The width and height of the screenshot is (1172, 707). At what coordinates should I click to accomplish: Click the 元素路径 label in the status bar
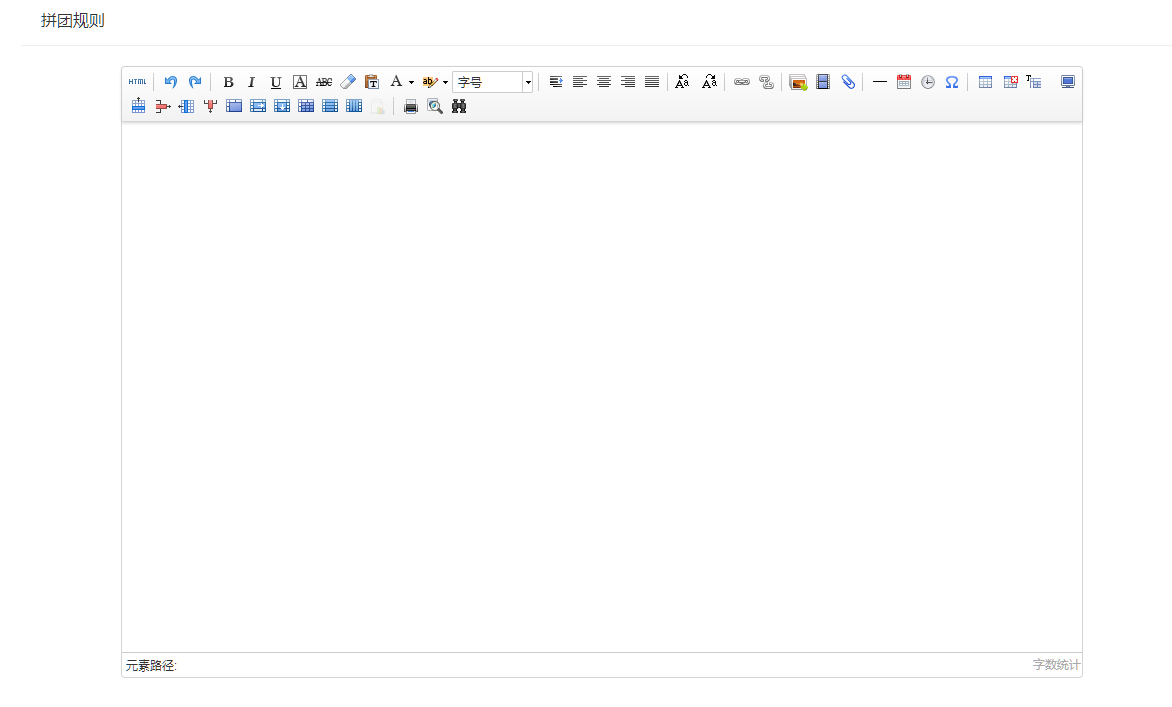[x=151, y=665]
